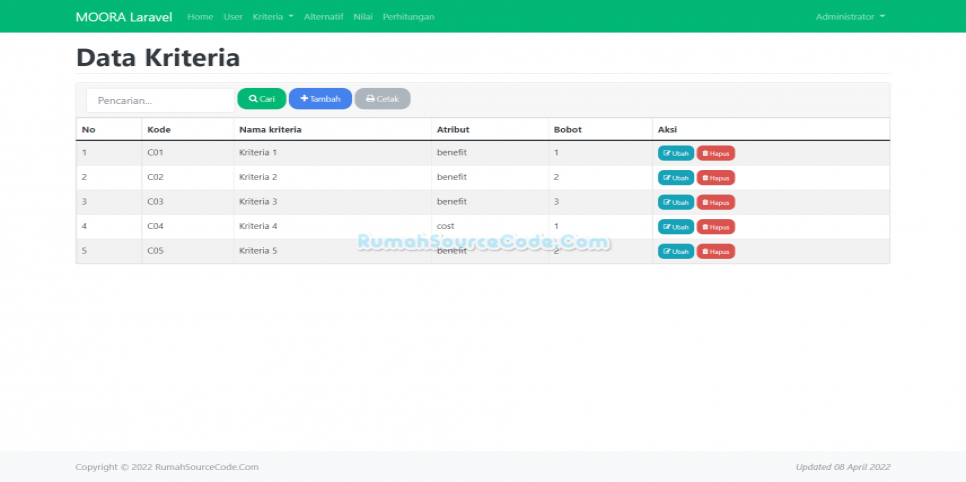Click the Bobot value 3 cell
The height and width of the screenshot is (482, 966).
pyautogui.click(x=601, y=202)
